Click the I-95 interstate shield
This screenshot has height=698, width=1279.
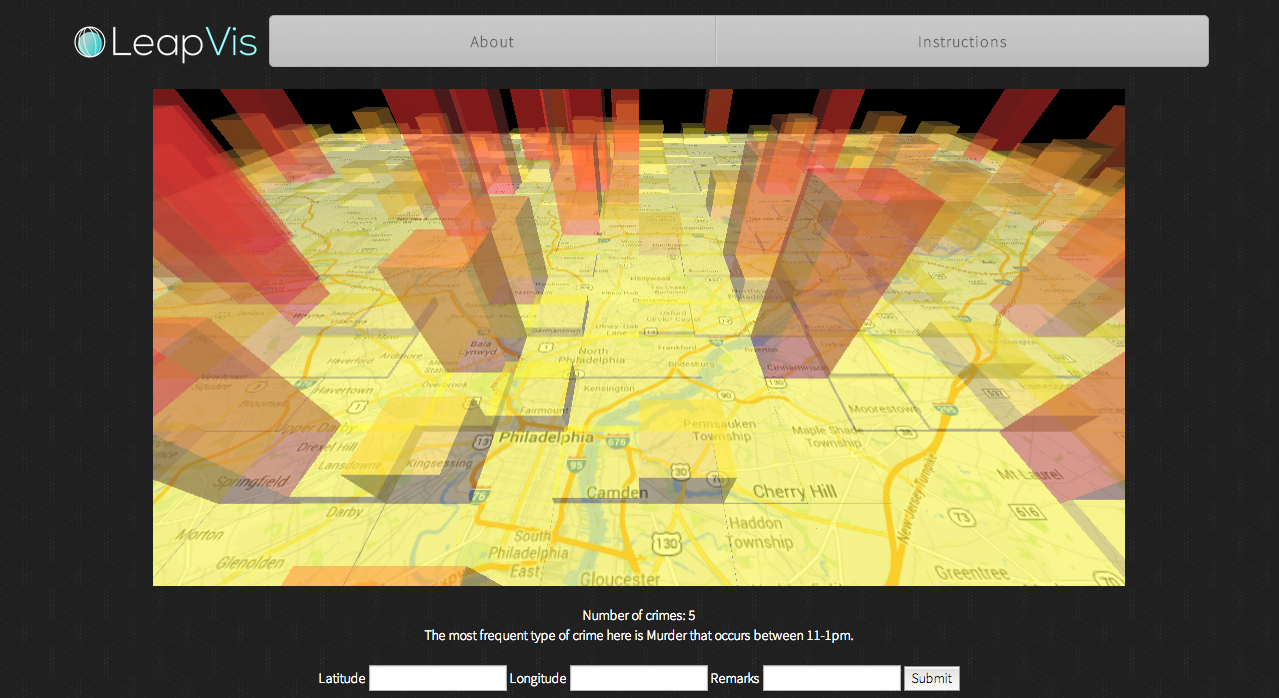point(576,465)
